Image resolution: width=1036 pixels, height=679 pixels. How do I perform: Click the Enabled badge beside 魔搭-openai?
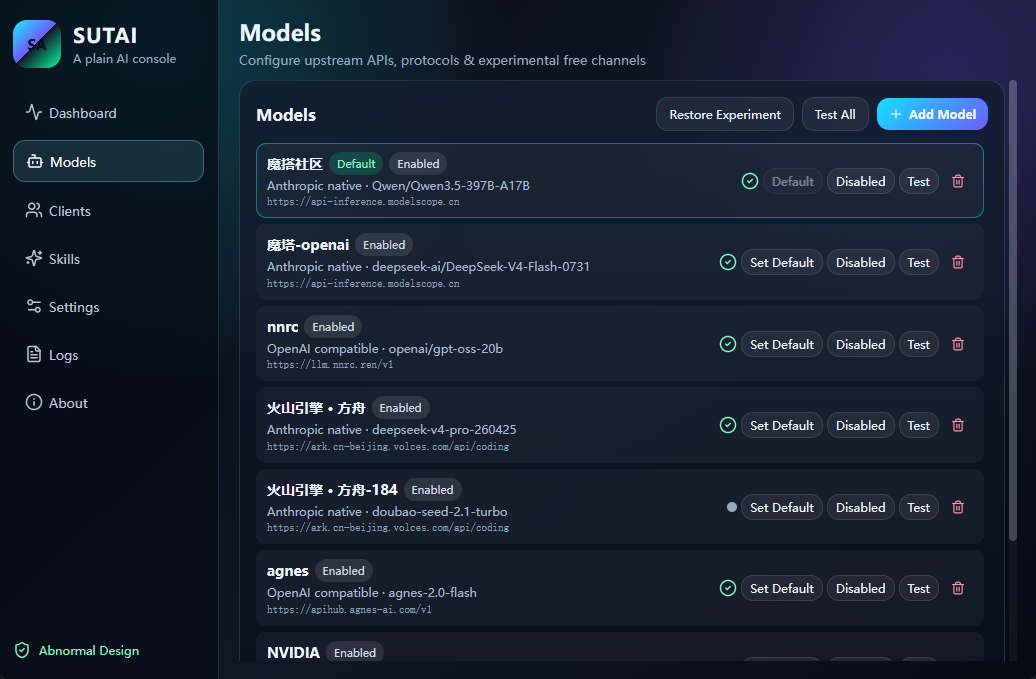coord(384,245)
